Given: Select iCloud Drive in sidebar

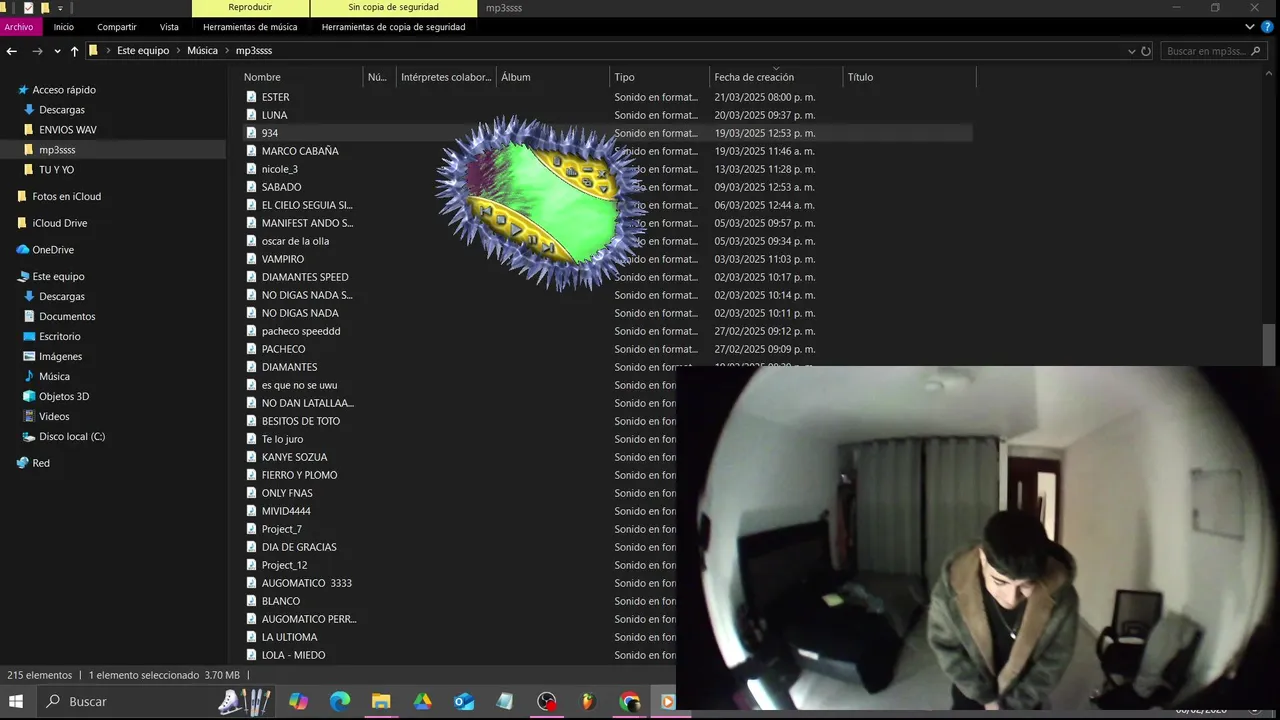Looking at the screenshot, I should pyautogui.click(x=59, y=224).
